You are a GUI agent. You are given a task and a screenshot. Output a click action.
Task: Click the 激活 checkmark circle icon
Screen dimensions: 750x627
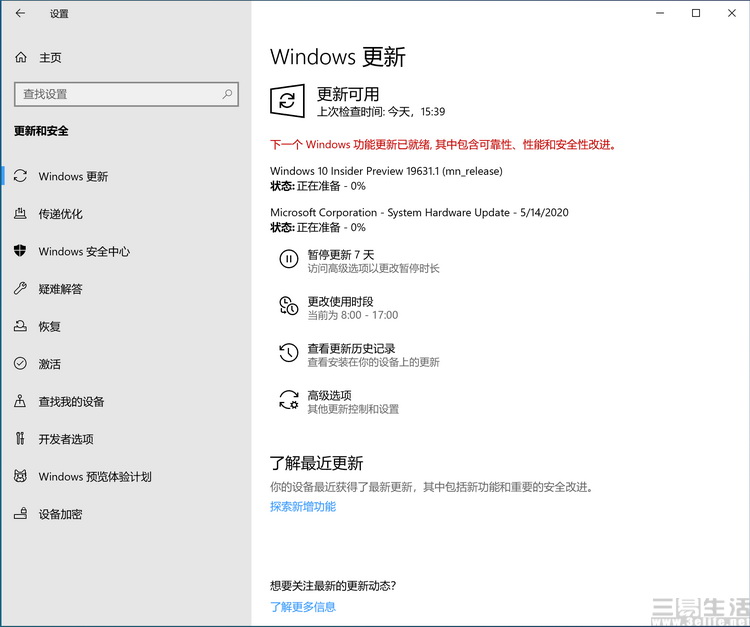(20, 363)
